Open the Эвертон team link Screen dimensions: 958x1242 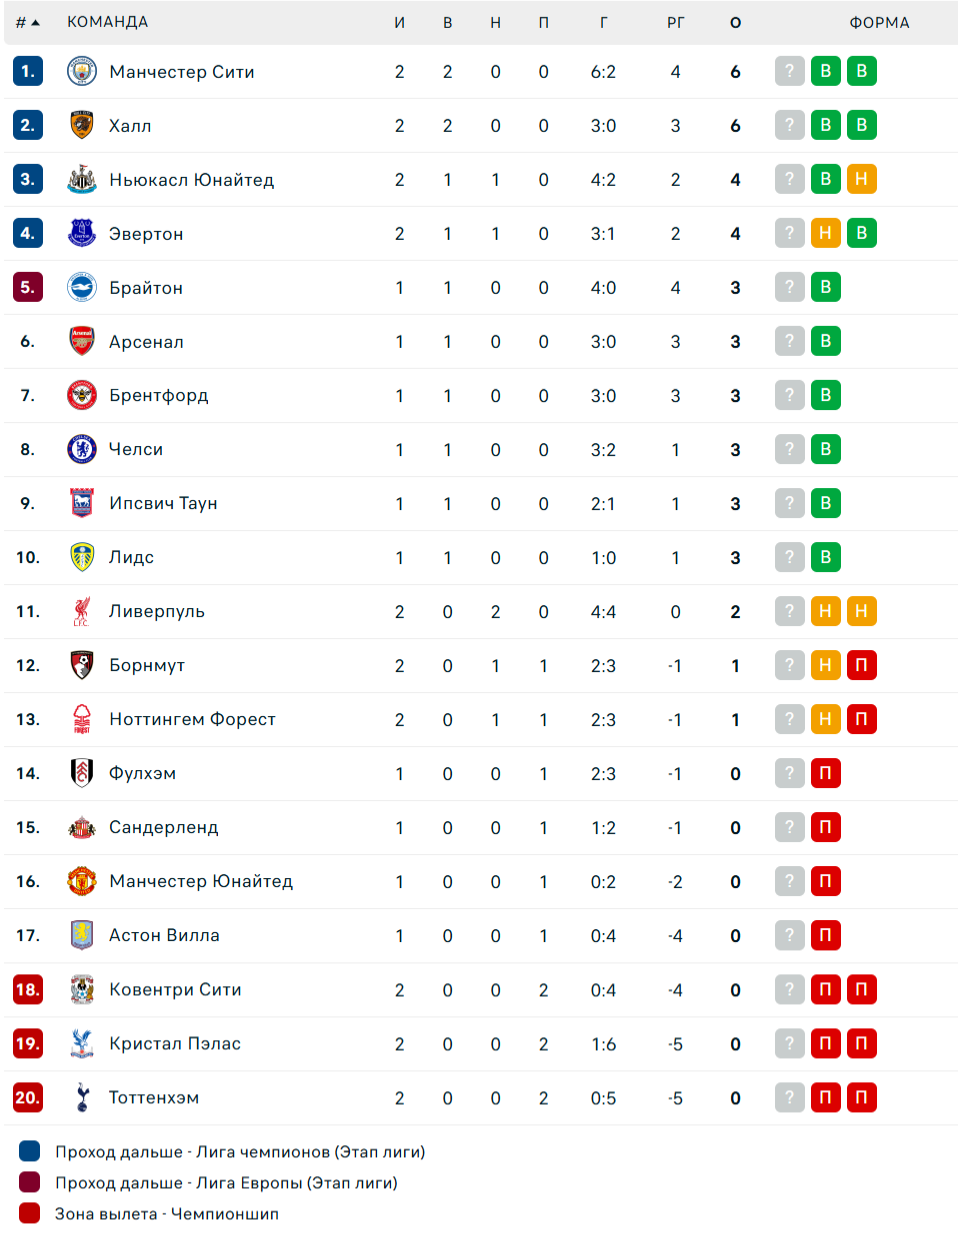click(146, 233)
